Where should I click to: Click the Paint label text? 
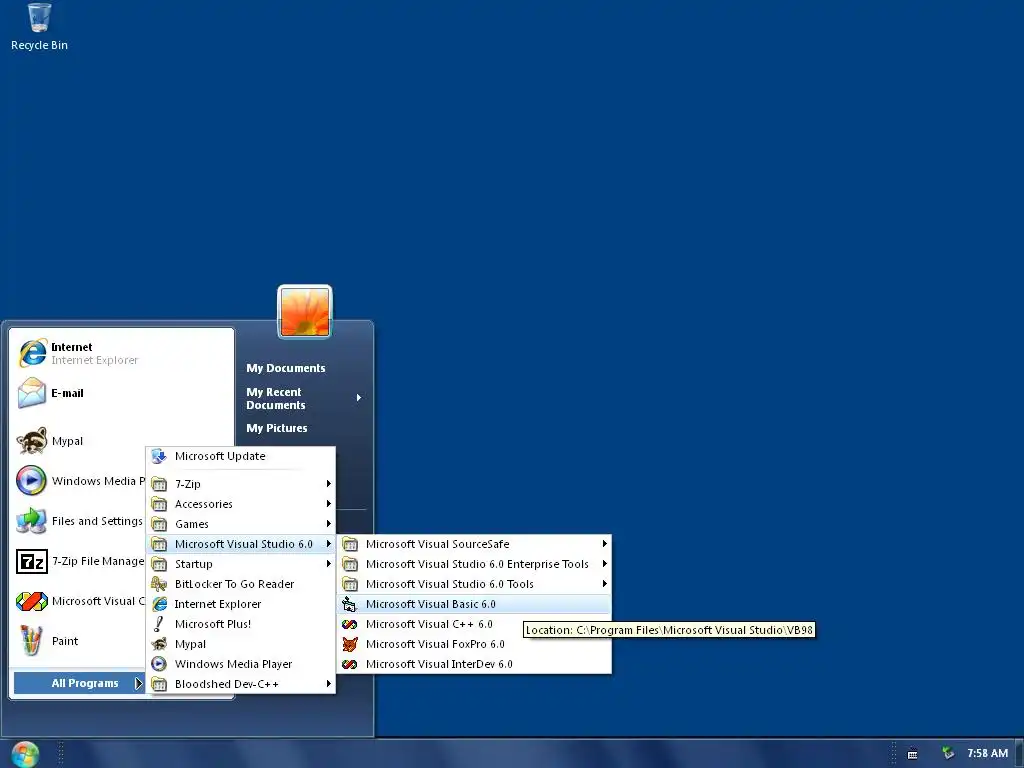pyautogui.click(x=65, y=641)
